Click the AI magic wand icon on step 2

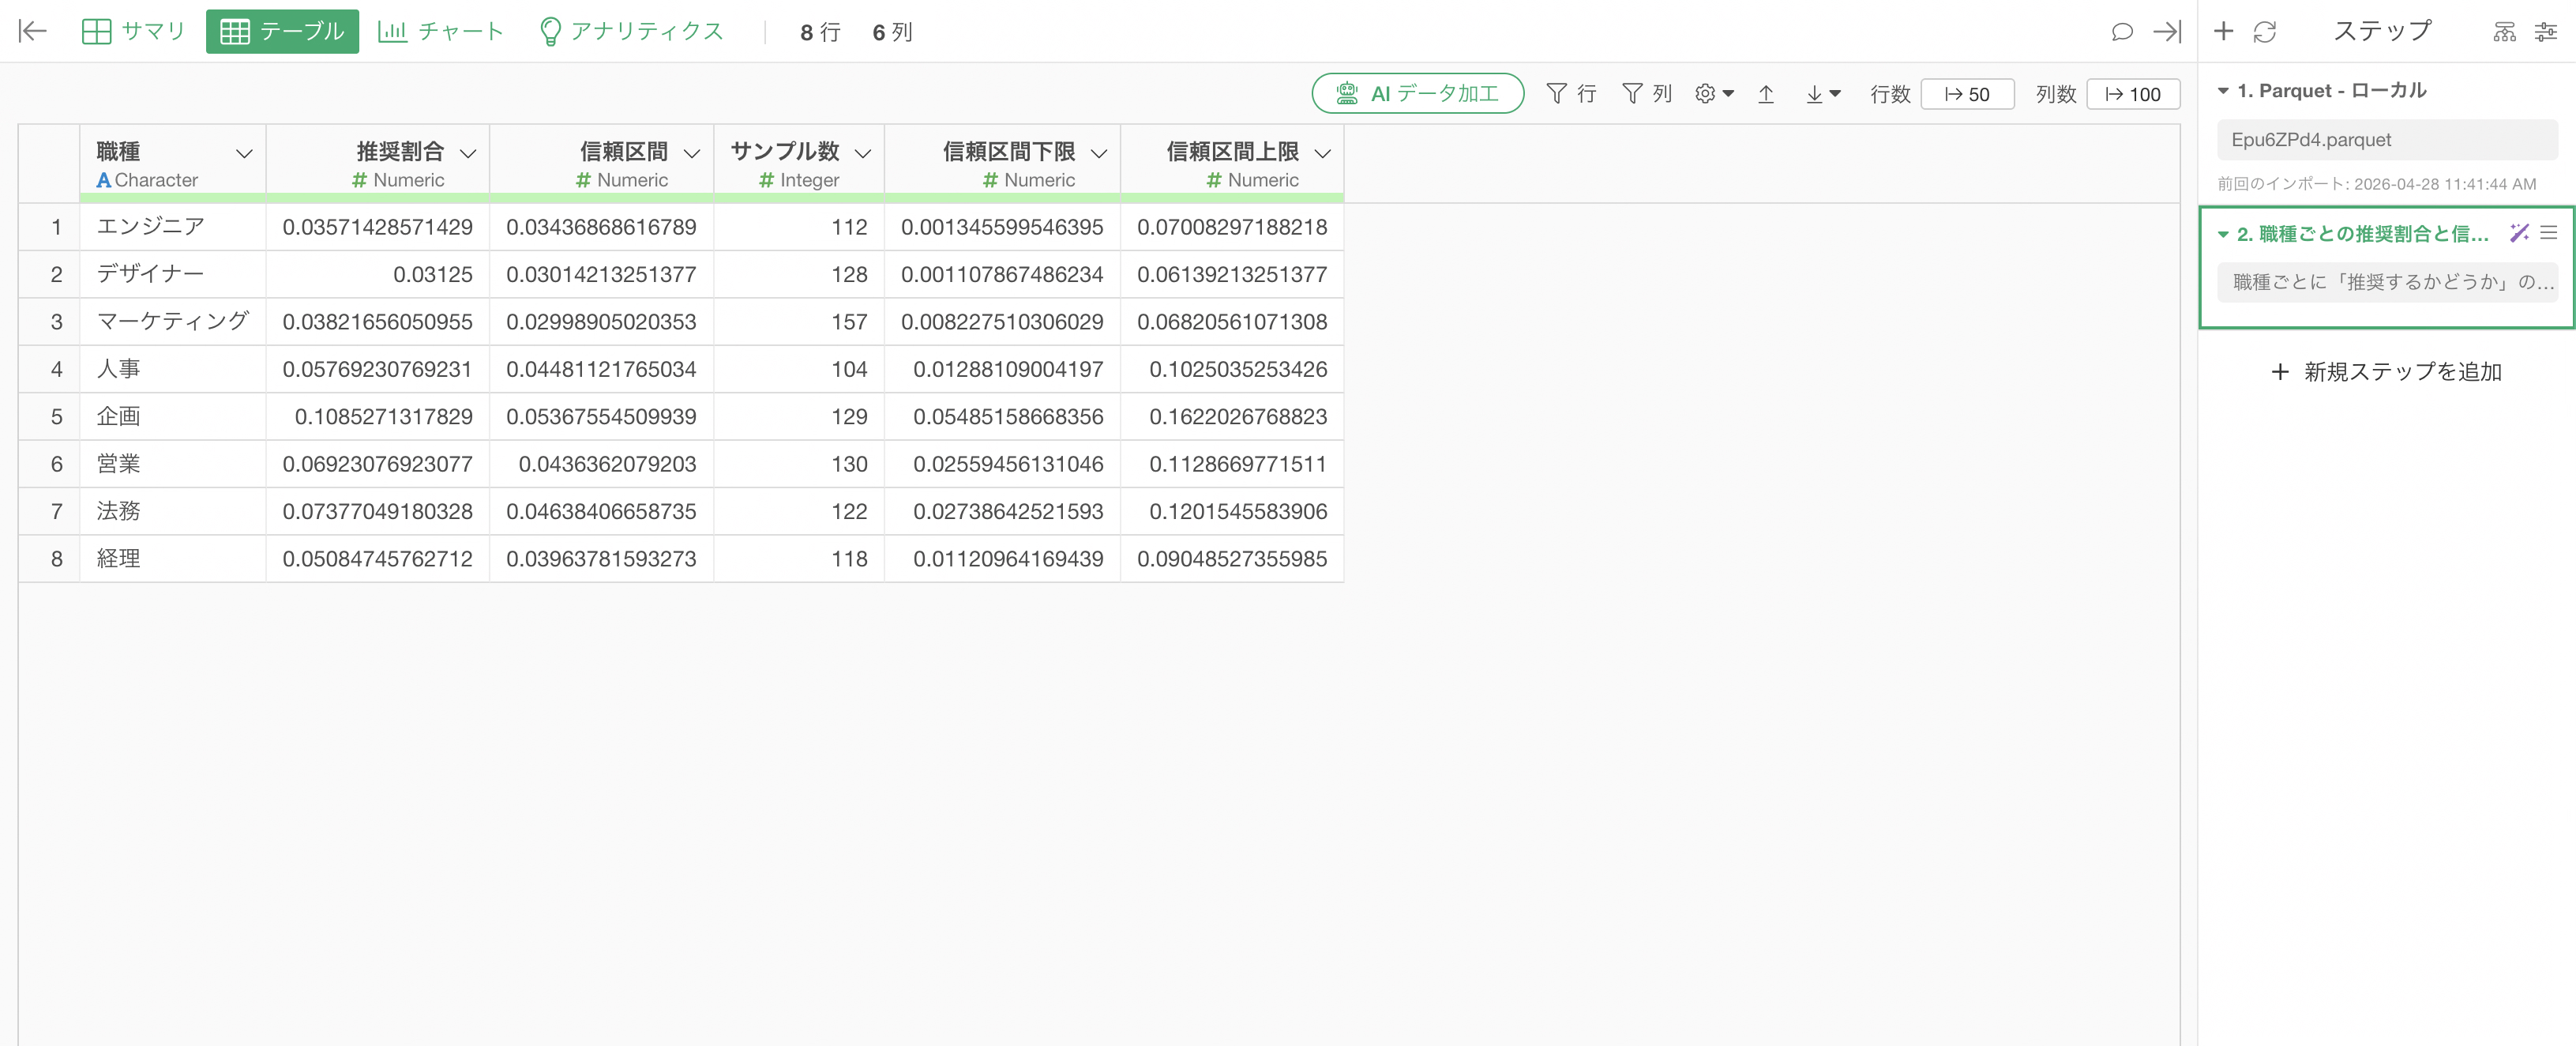coord(2519,233)
